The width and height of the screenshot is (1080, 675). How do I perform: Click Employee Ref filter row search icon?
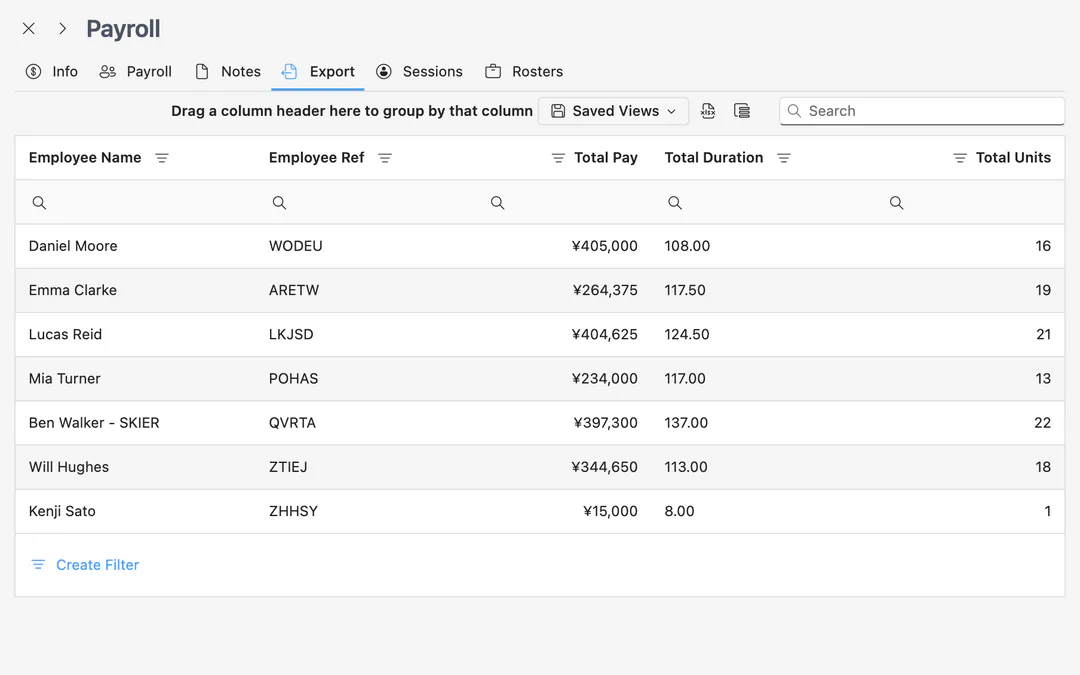point(279,202)
